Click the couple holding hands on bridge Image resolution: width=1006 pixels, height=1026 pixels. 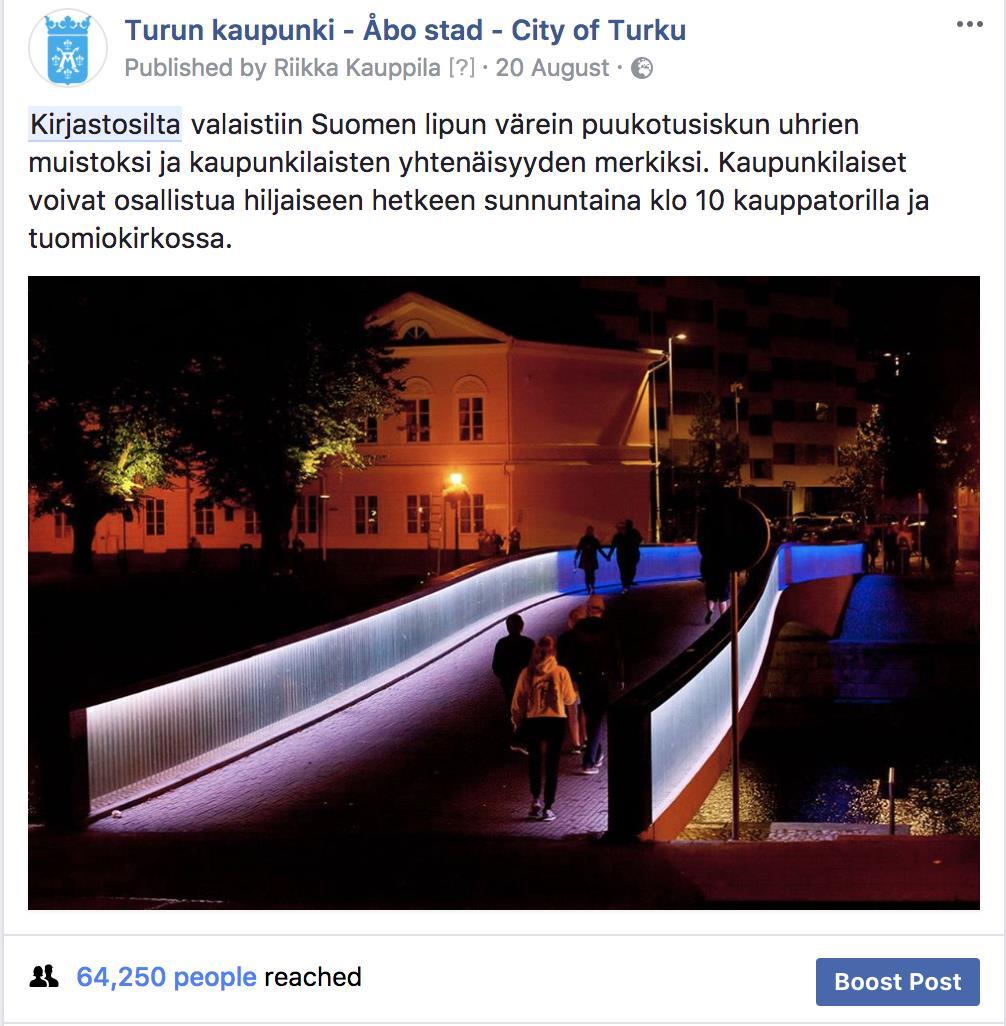[x=609, y=554]
